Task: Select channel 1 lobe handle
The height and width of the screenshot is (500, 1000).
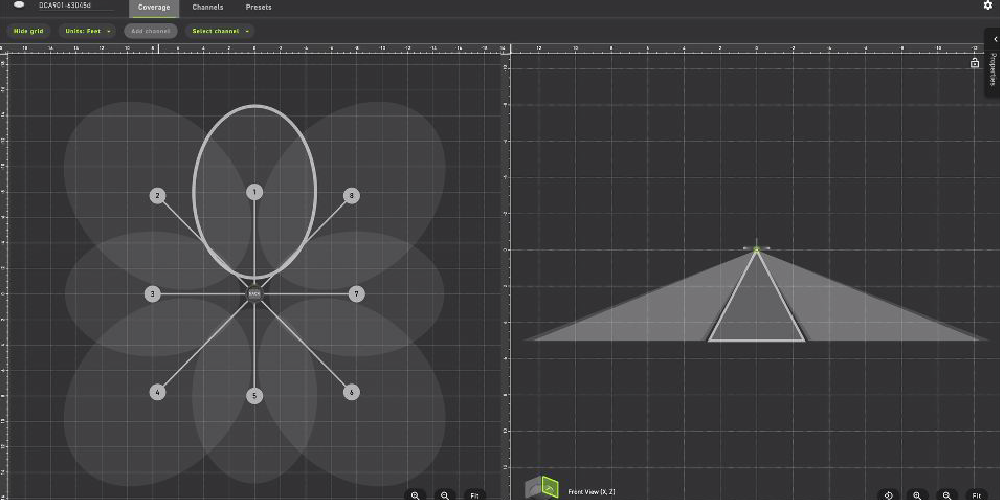Action: (x=254, y=192)
